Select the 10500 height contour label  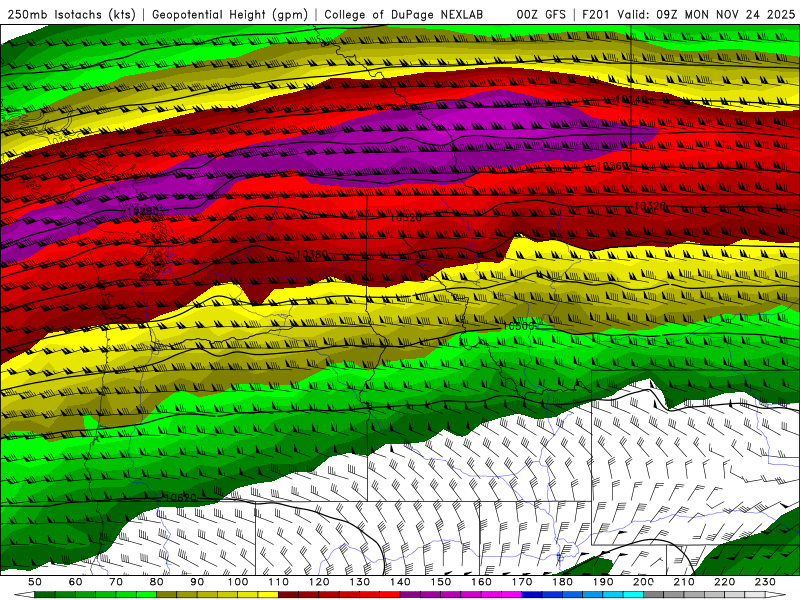pyautogui.click(x=518, y=326)
